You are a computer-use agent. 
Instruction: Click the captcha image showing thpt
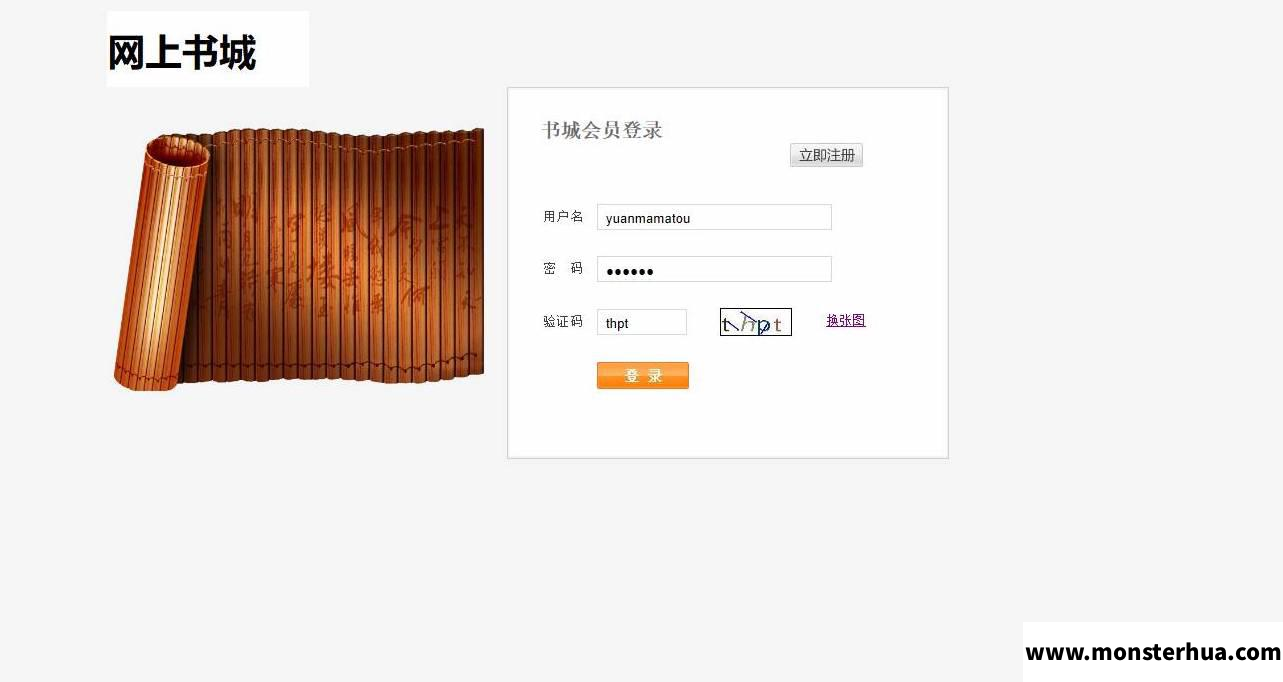coord(756,322)
